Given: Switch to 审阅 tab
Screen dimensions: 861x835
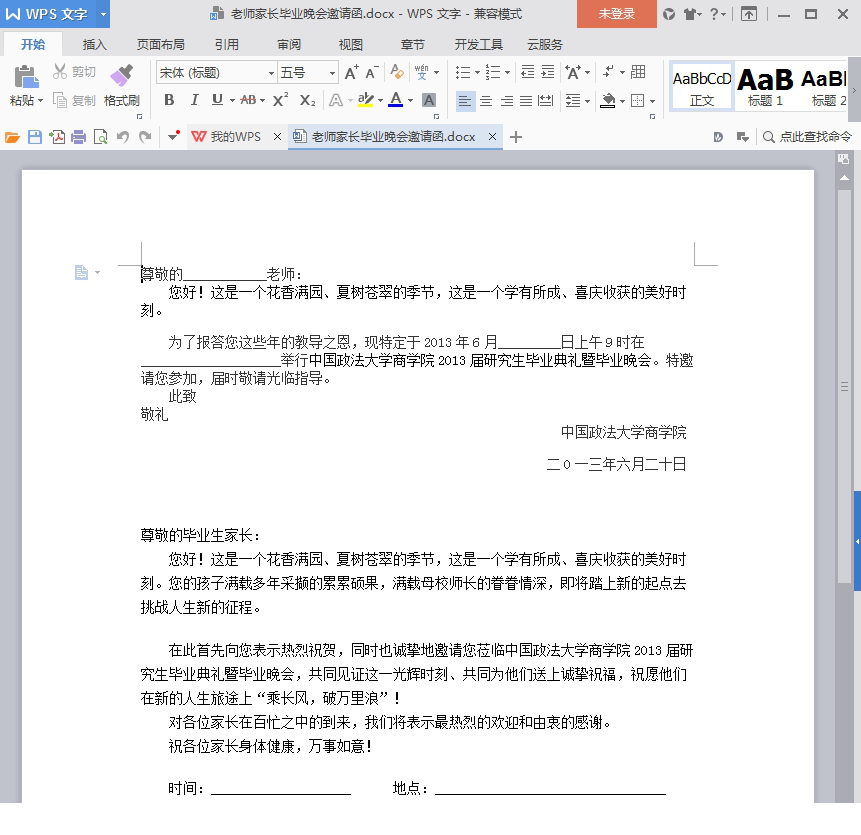Looking at the screenshot, I should 289,44.
